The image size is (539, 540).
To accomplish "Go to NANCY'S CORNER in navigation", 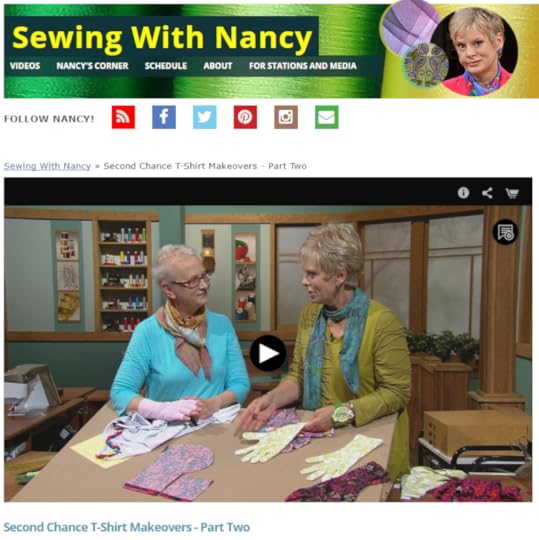I will pyautogui.click(x=92, y=66).
